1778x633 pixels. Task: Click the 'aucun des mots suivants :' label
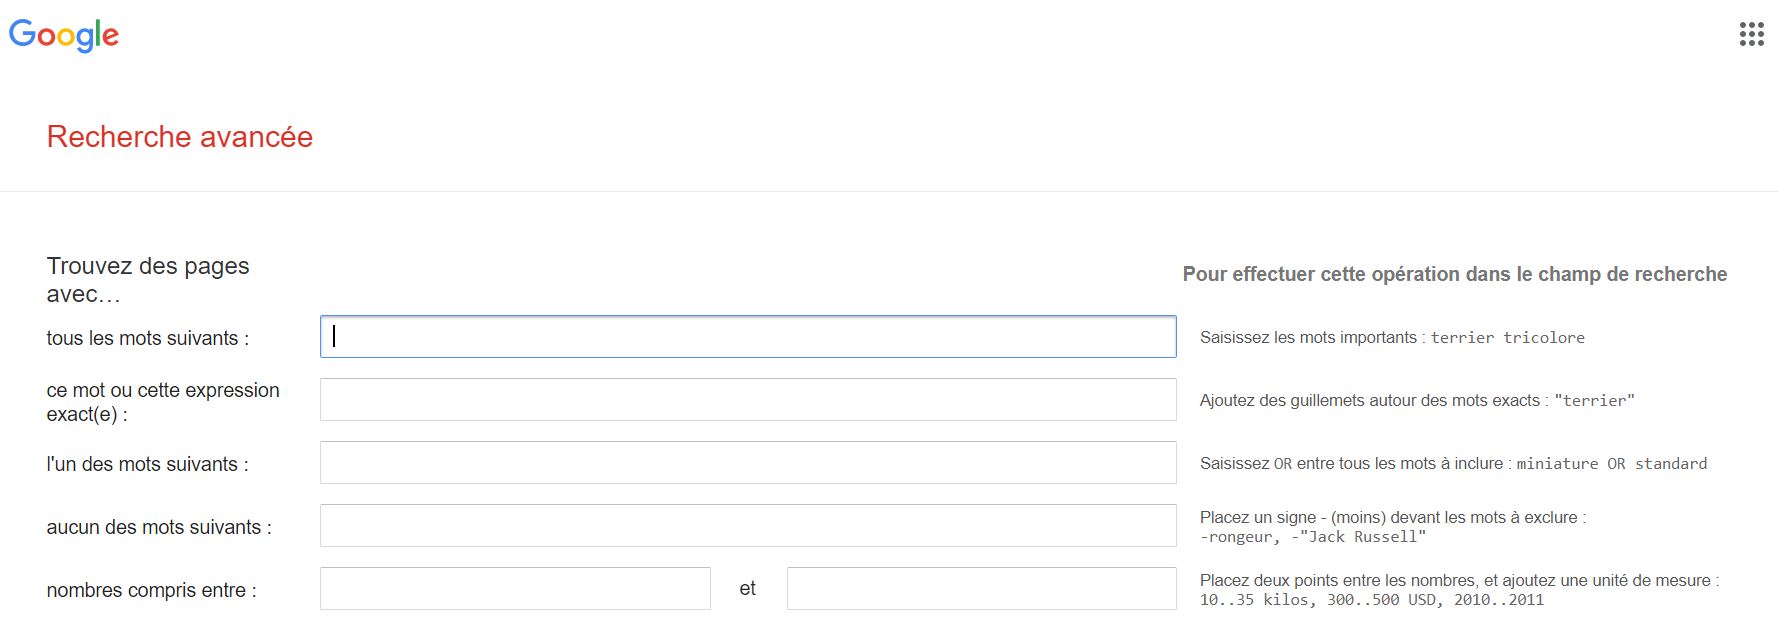tap(159, 527)
